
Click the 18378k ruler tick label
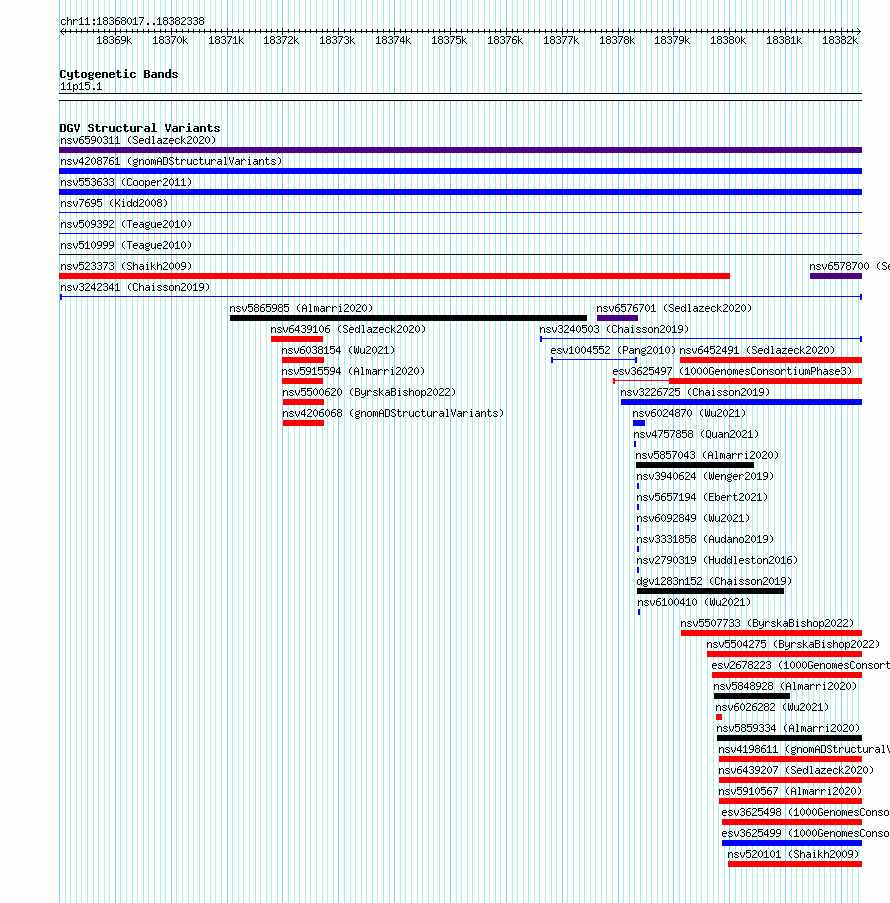point(617,40)
